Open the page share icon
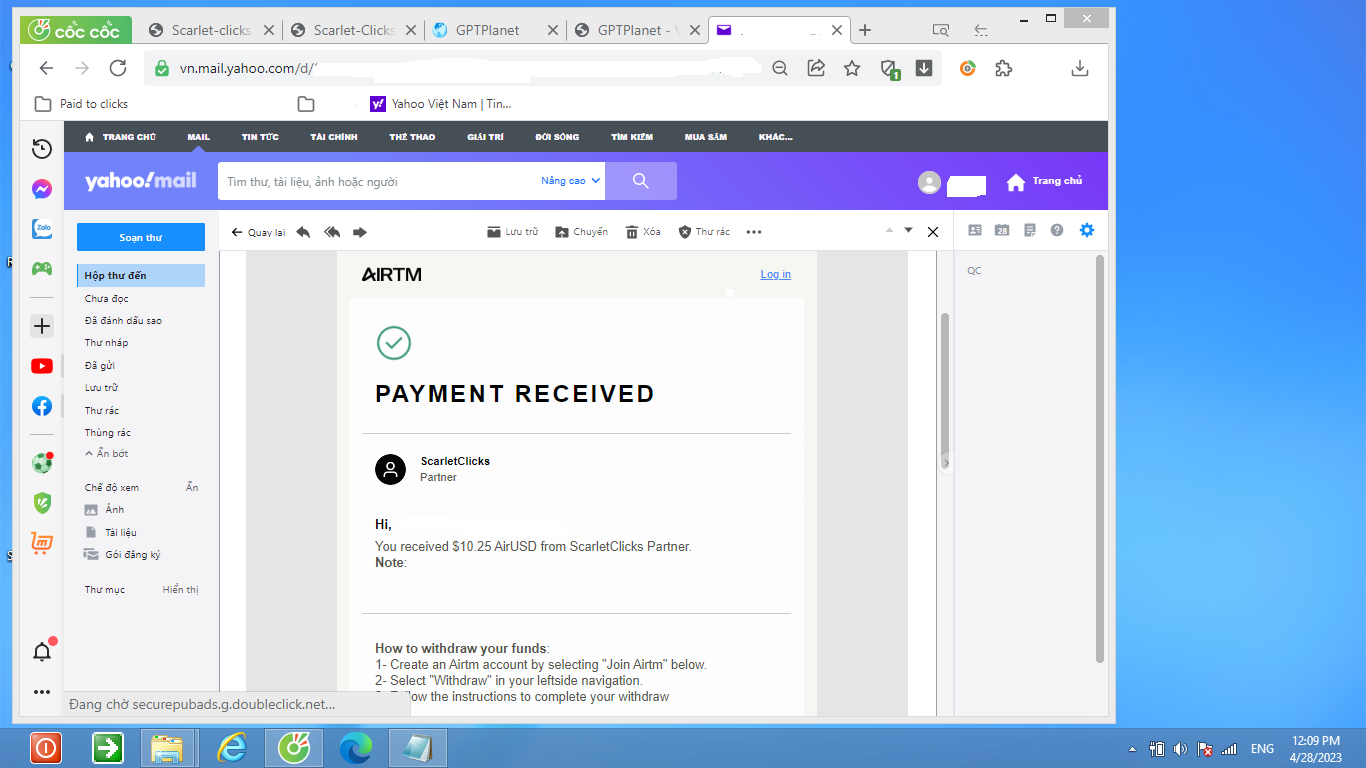This screenshot has height=768, width=1366. [816, 68]
